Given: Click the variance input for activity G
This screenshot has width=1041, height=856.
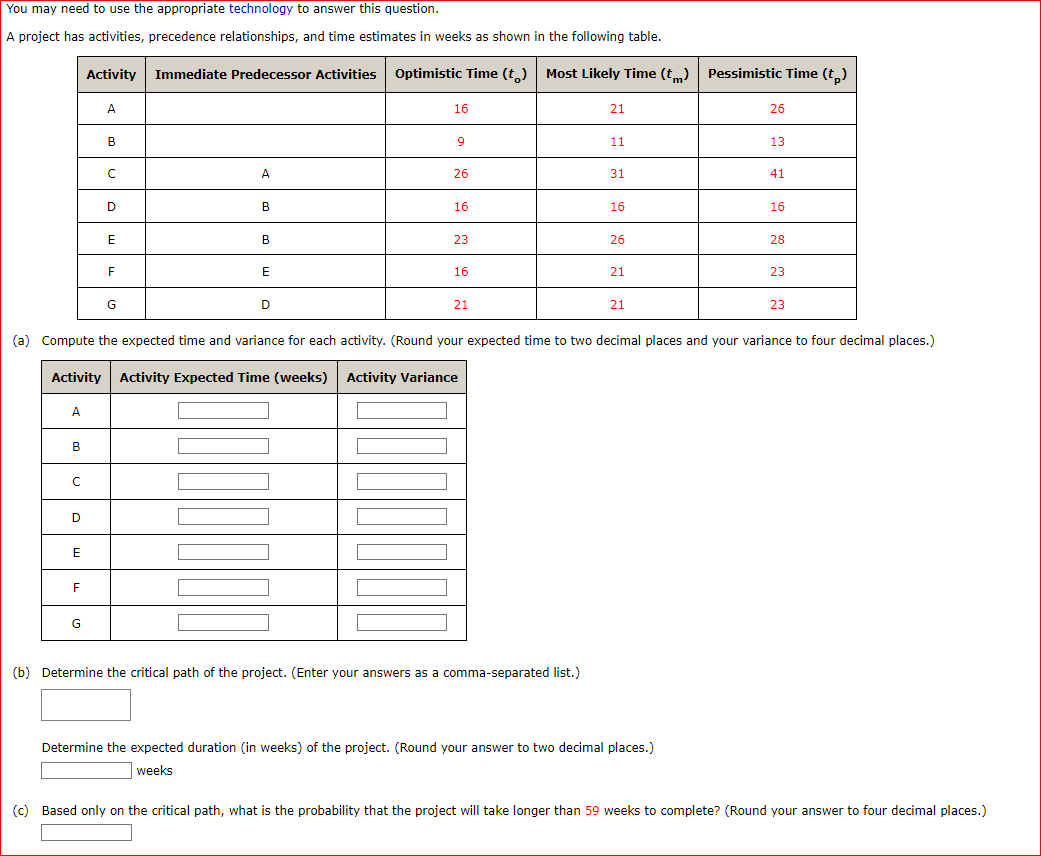Looking at the screenshot, I should 401,621.
